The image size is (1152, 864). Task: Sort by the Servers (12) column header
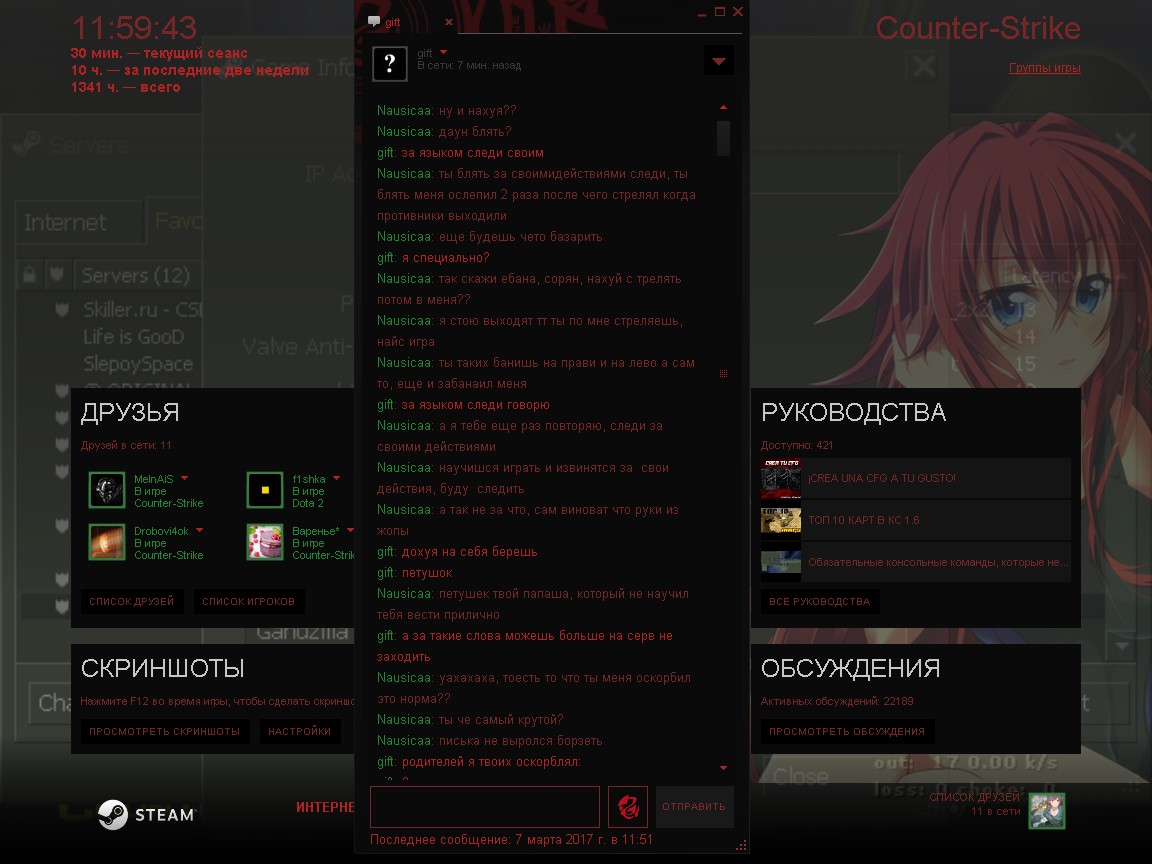(136, 276)
